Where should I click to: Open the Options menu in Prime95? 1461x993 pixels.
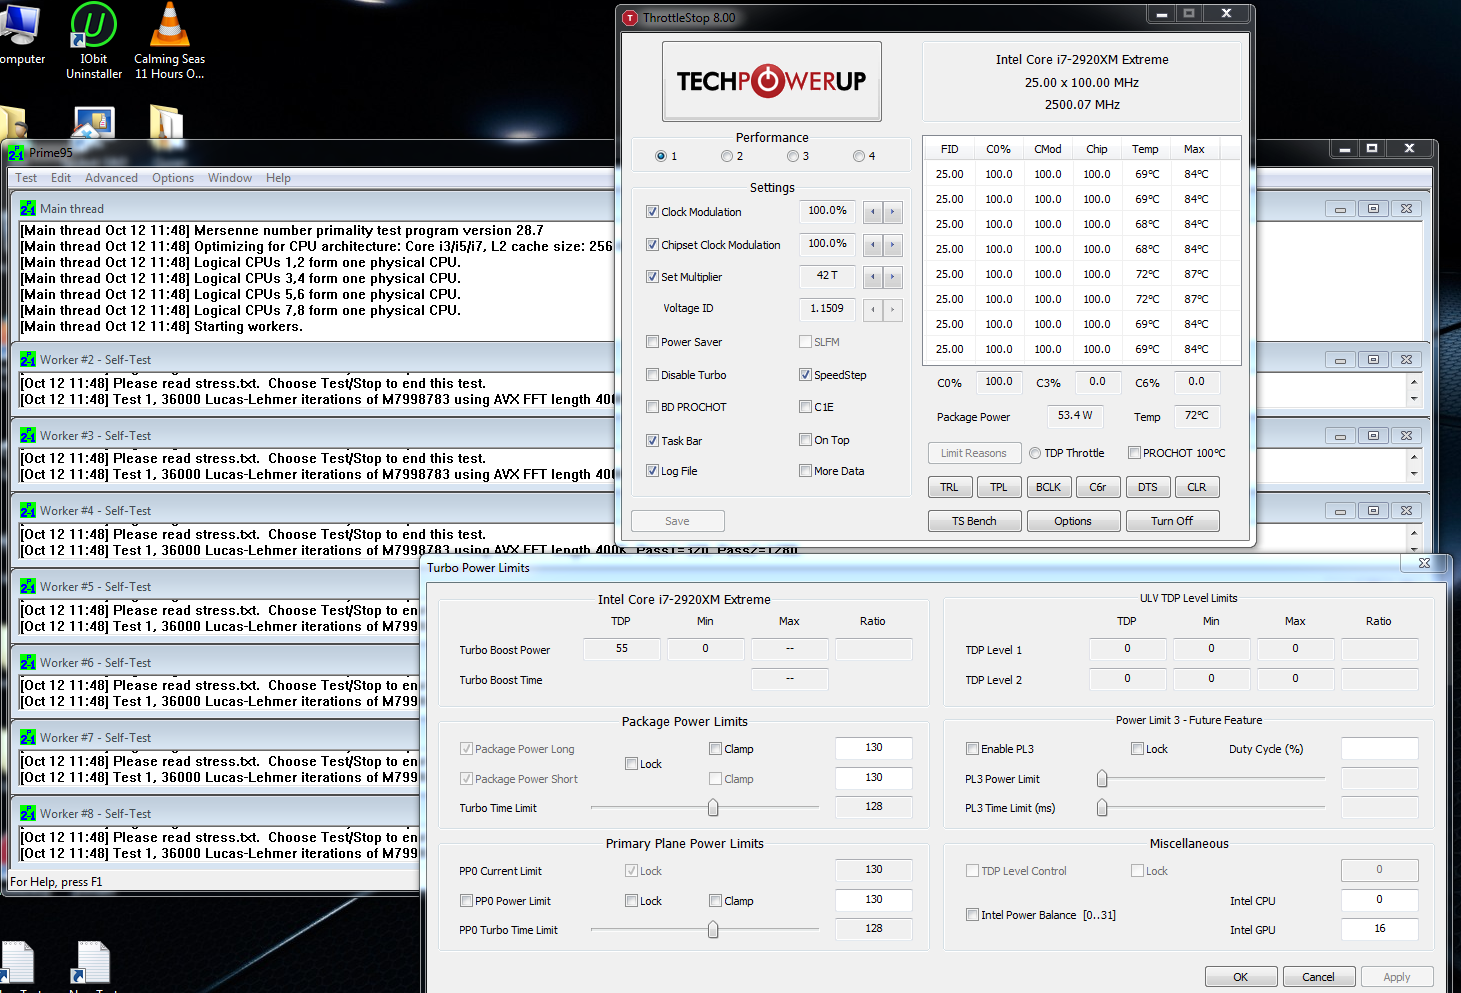click(173, 178)
